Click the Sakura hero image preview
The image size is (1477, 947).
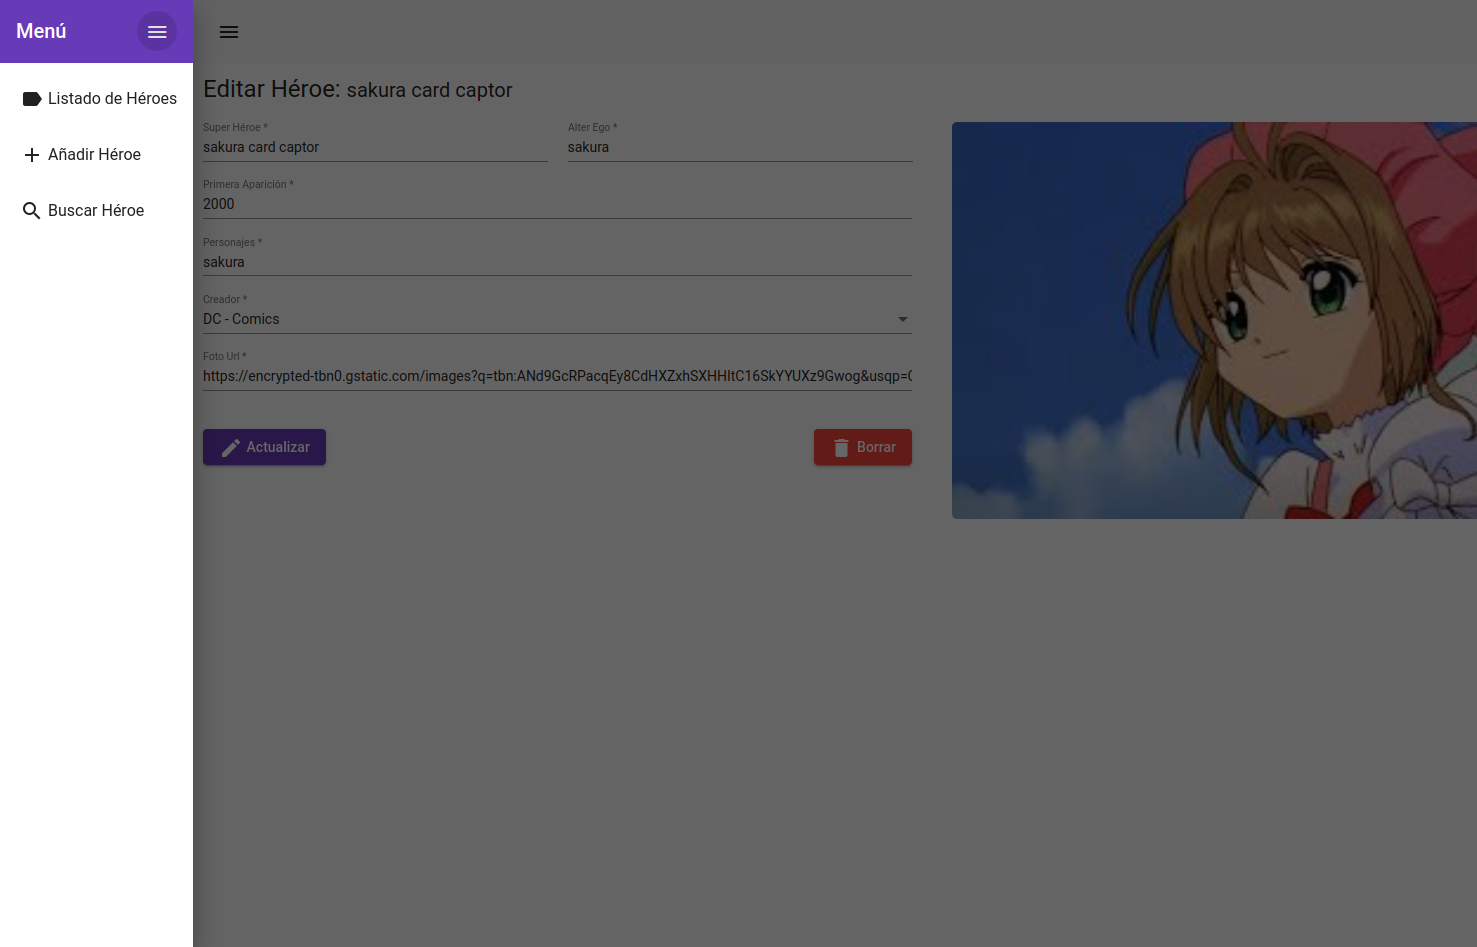pos(1214,320)
